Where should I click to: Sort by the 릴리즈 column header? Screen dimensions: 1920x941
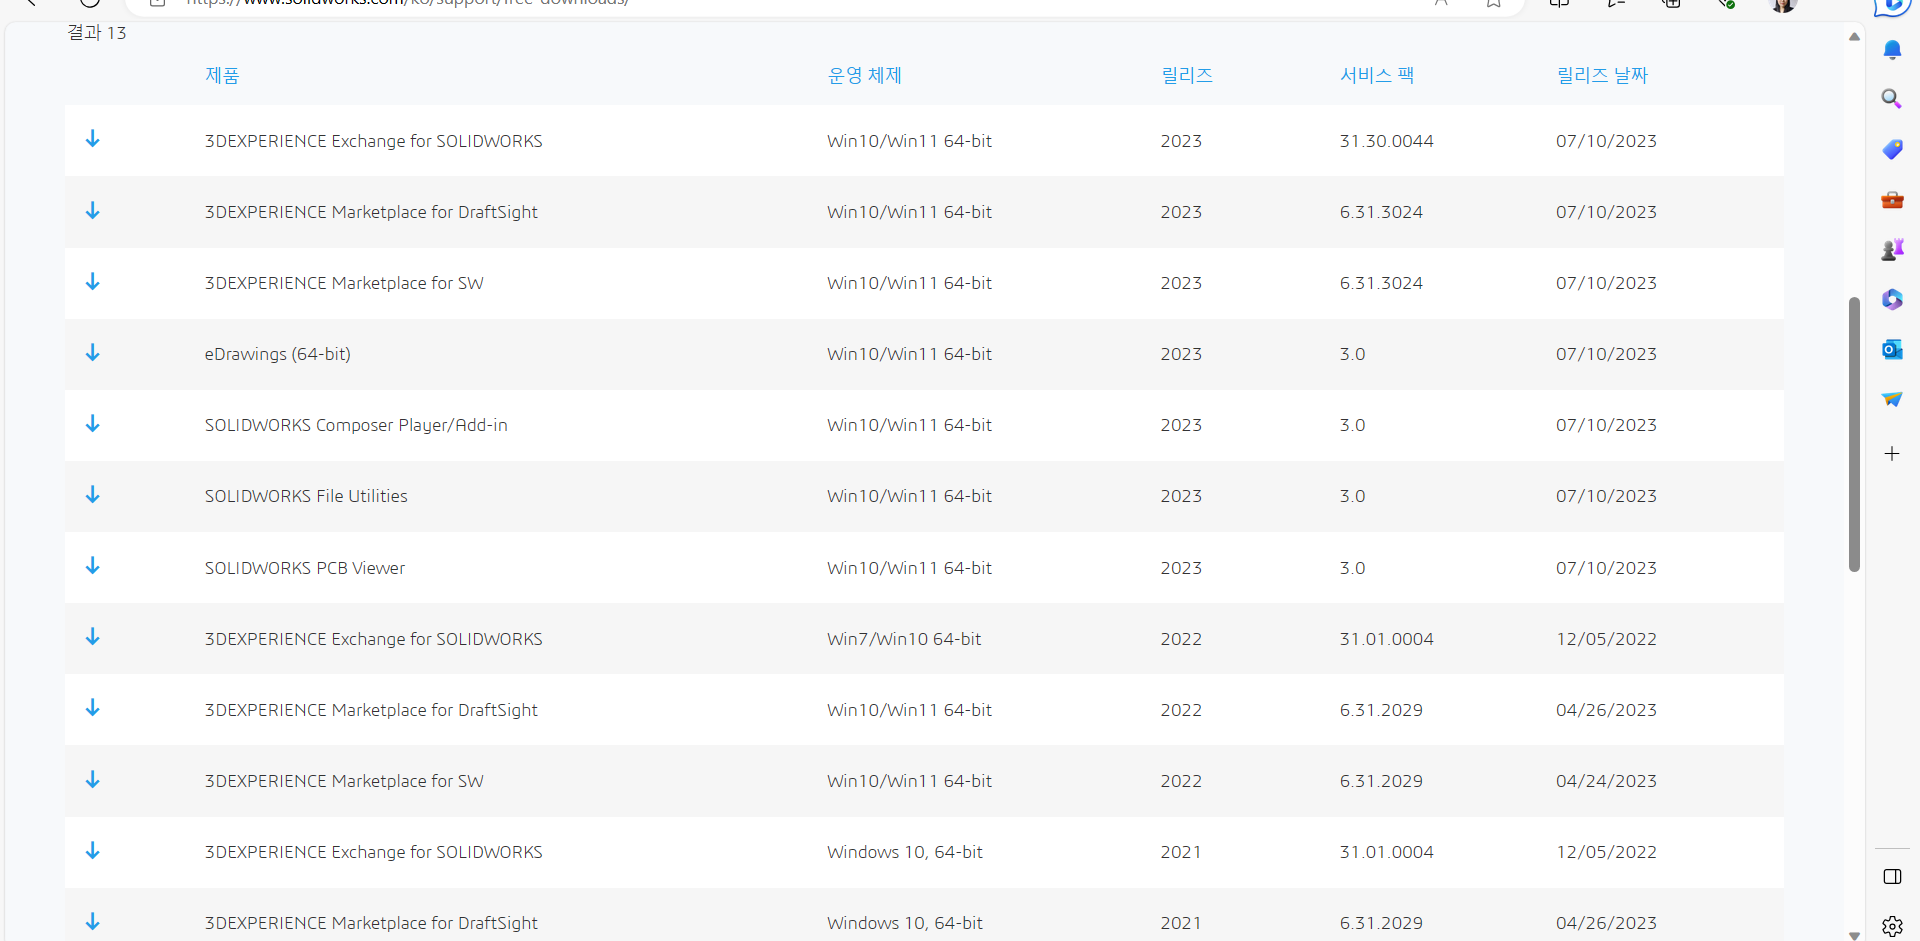pos(1187,75)
